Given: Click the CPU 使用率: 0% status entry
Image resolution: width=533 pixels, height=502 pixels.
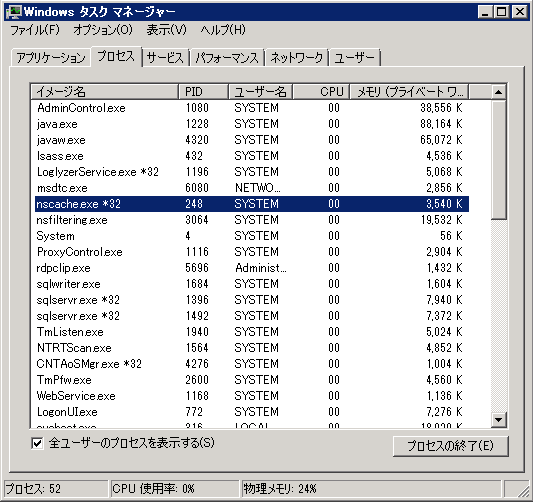Looking at the screenshot, I should (175, 489).
